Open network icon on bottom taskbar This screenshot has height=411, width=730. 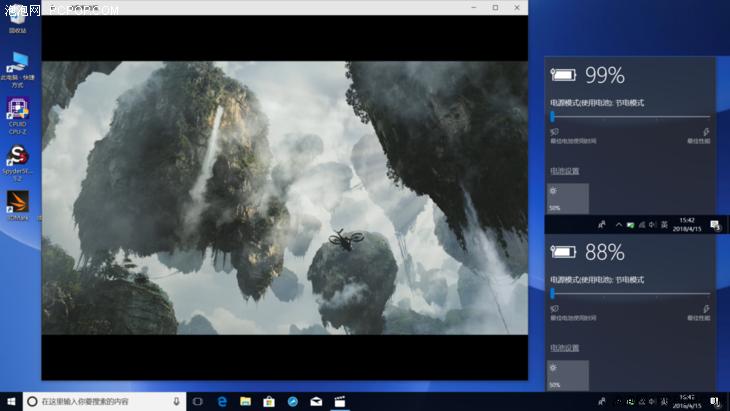coord(642,402)
